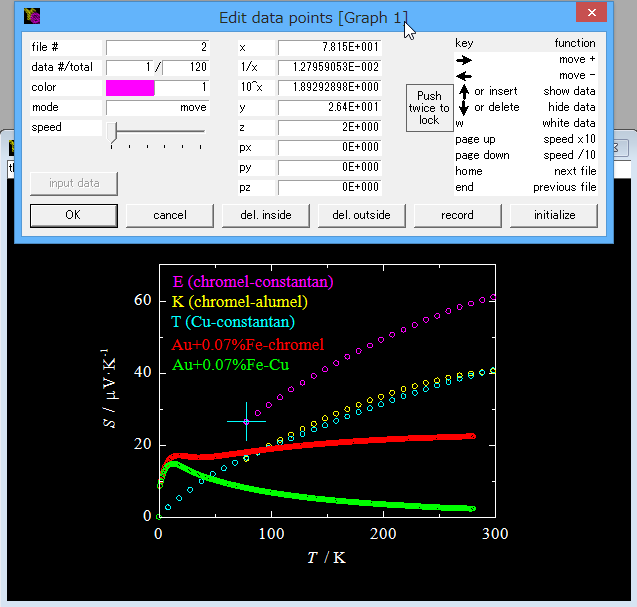Click the '300' x-axis tick label
637x607 pixels.
(495, 533)
